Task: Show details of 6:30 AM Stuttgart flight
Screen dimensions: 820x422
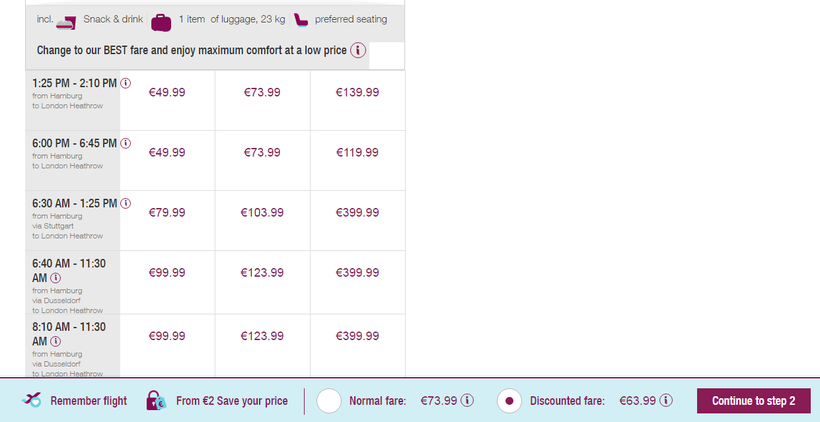Action: coord(125,203)
